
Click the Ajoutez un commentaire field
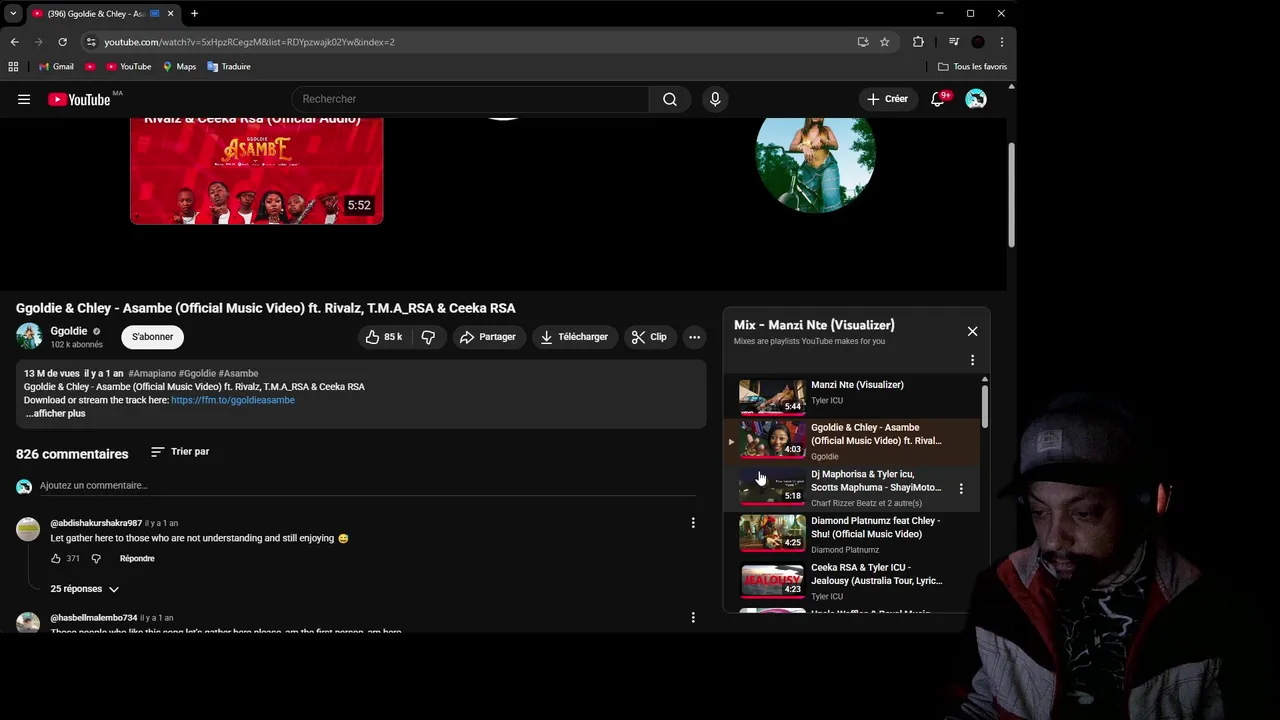click(367, 486)
